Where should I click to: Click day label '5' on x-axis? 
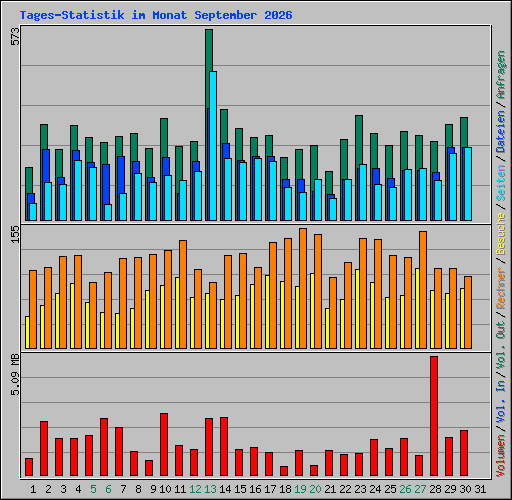click(93, 489)
